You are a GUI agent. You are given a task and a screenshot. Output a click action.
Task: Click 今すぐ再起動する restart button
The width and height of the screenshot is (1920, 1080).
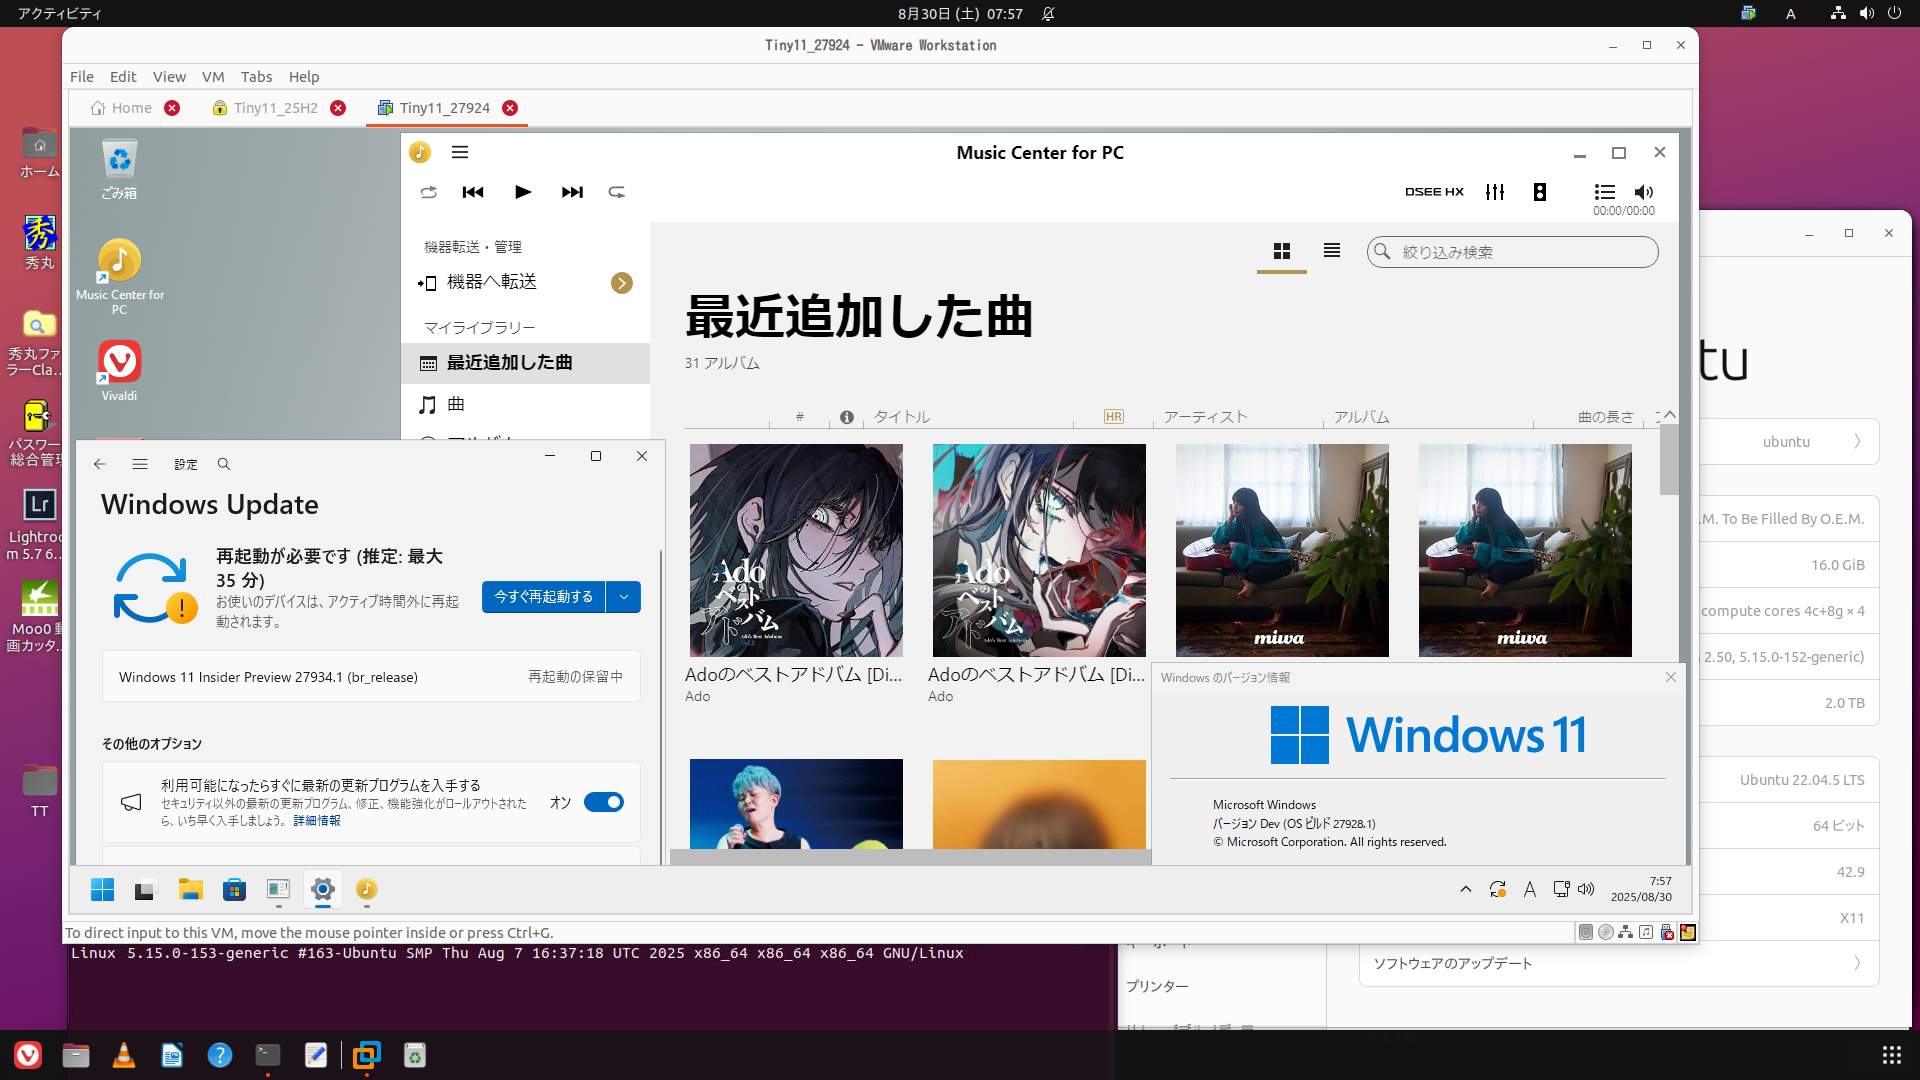[x=544, y=597]
